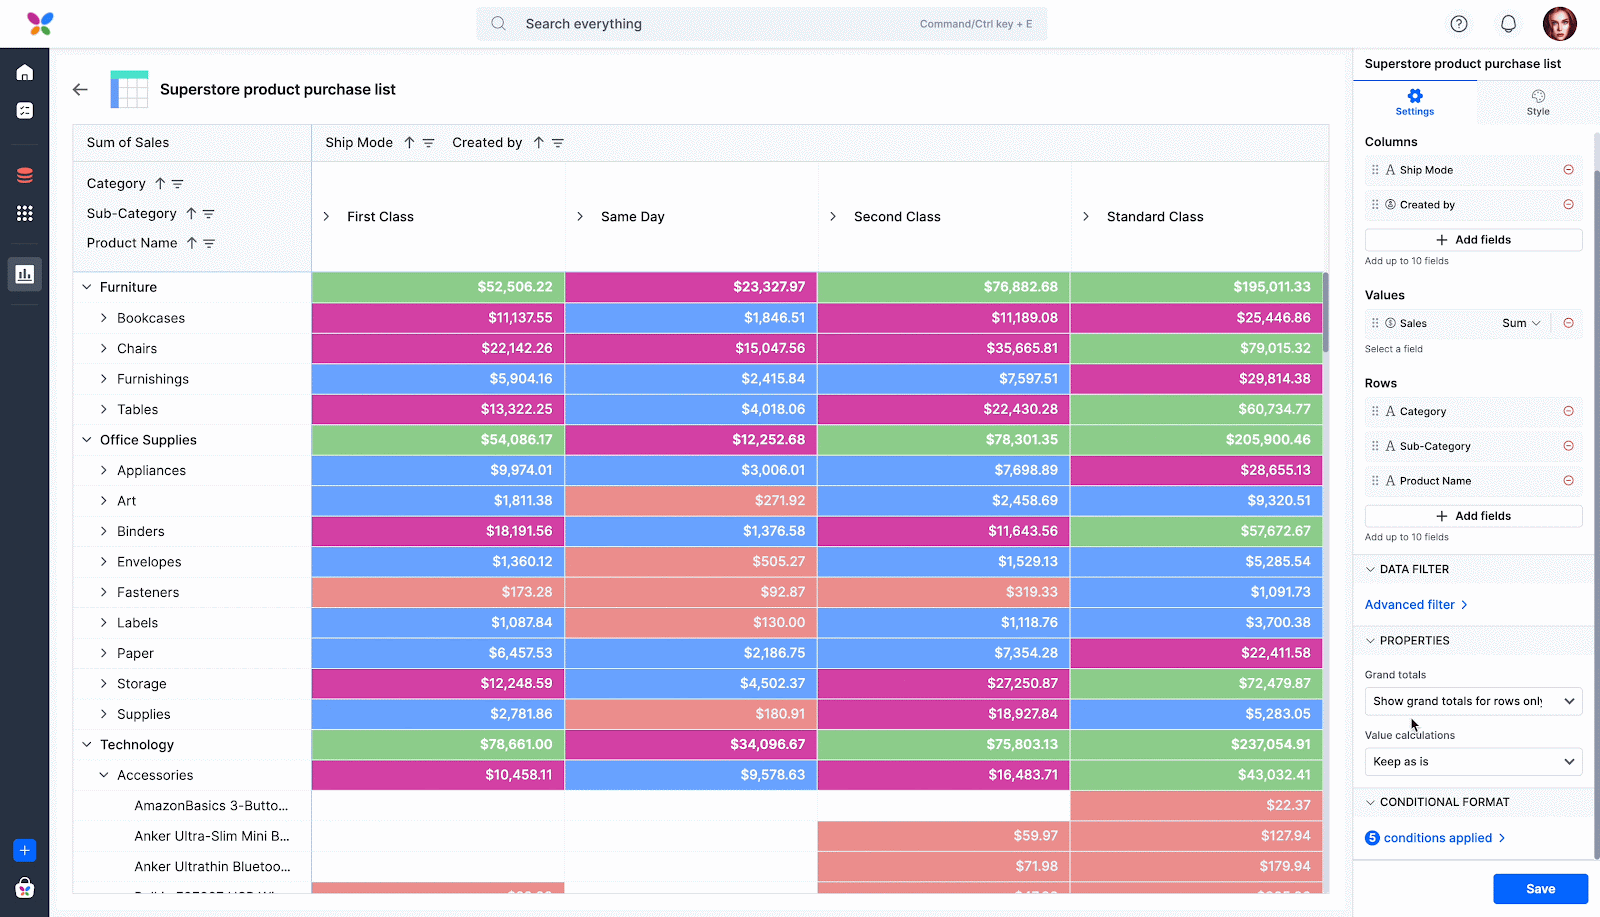Save the pivot table settings
Viewport: 1600px width, 917px height.
(x=1540, y=889)
